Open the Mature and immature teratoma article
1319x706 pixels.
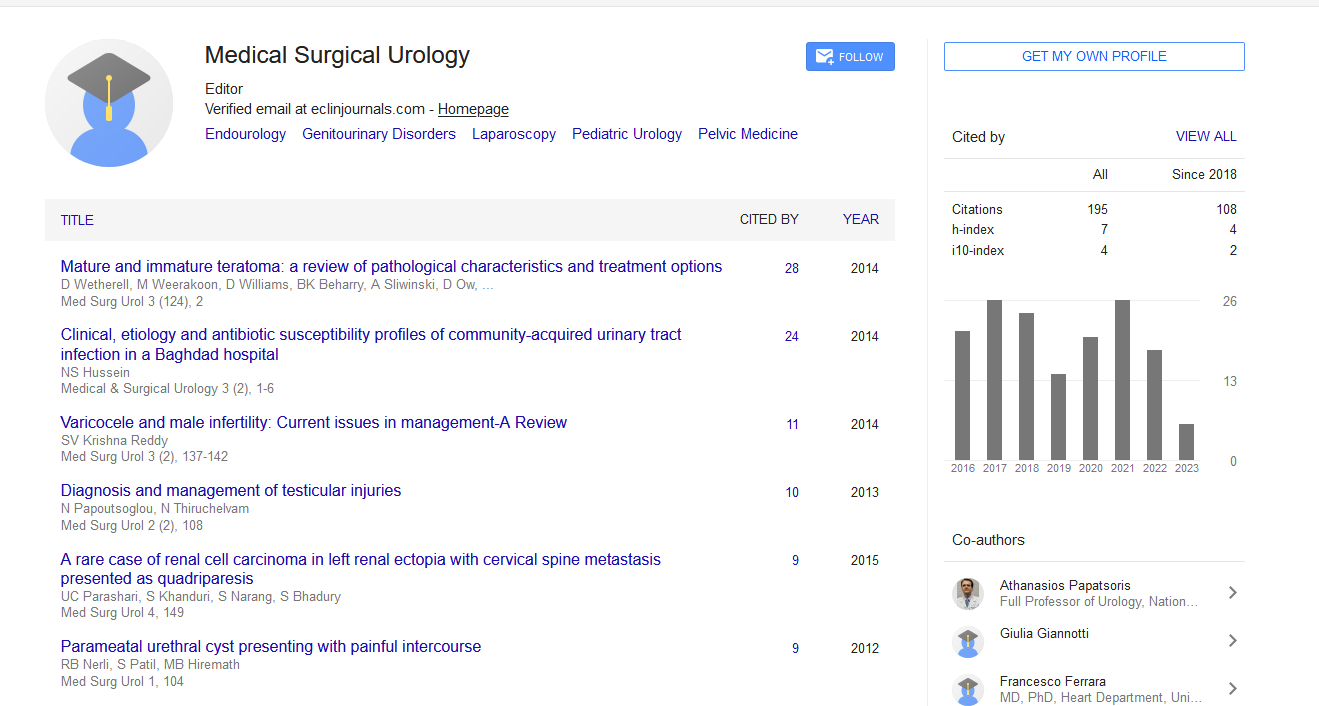point(391,267)
